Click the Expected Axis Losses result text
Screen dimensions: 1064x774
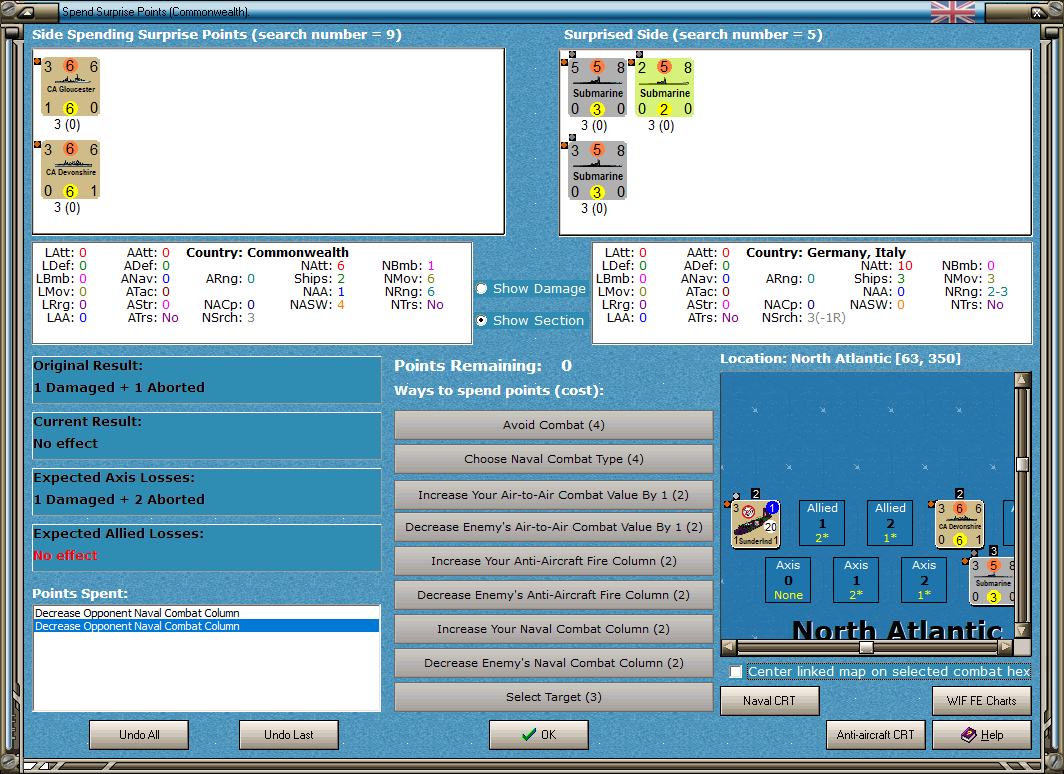pyautogui.click(x=119, y=499)
